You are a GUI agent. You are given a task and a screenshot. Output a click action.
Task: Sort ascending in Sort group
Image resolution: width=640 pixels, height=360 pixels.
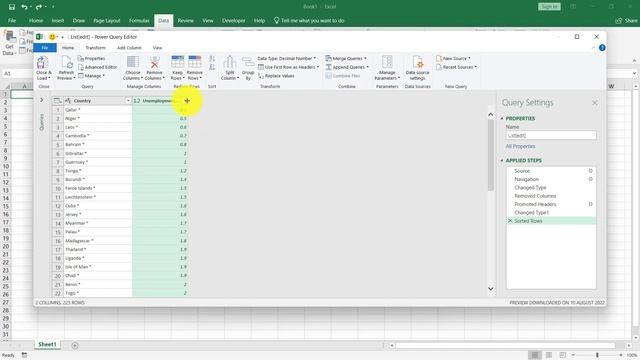point(212,59)
